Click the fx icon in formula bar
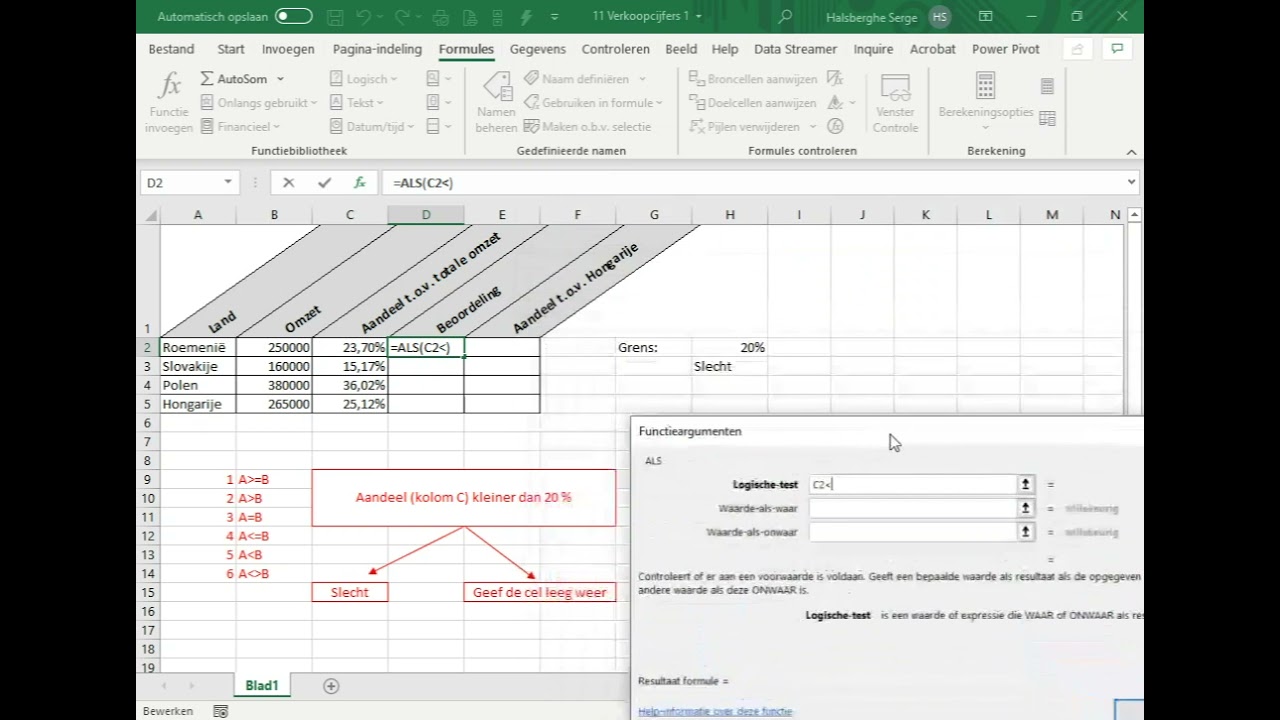 pos(359,183)
